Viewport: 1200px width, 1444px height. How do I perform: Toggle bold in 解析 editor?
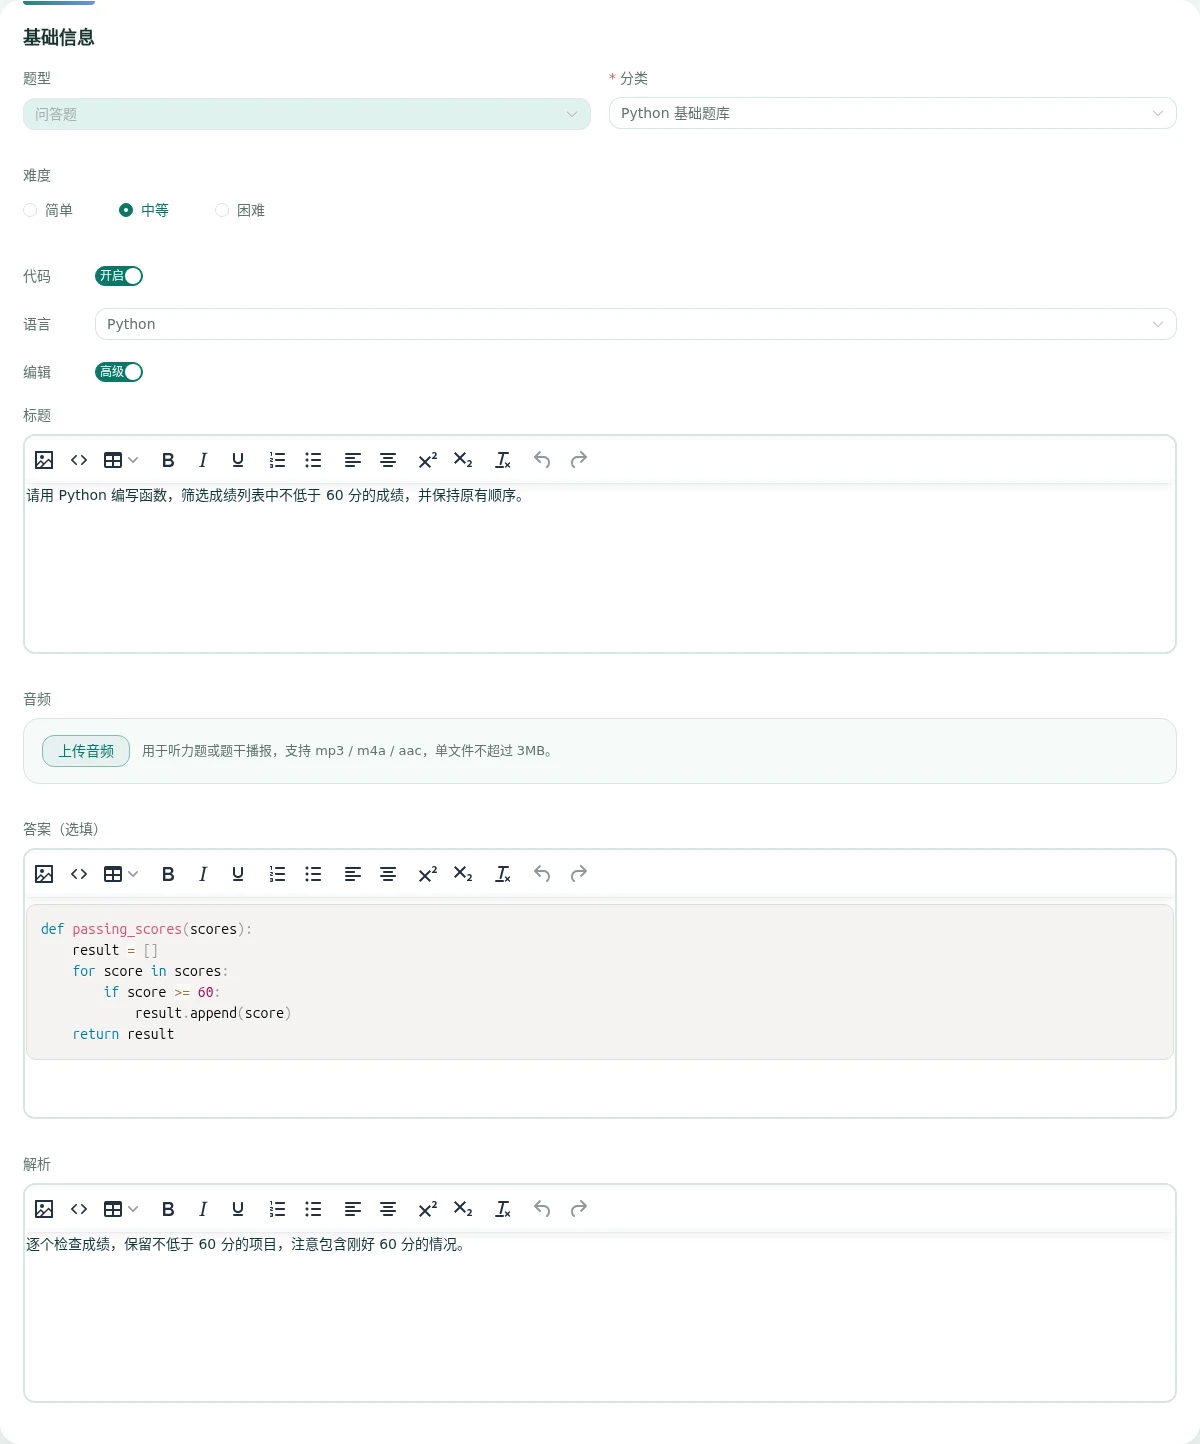(x=168, y=1209)
